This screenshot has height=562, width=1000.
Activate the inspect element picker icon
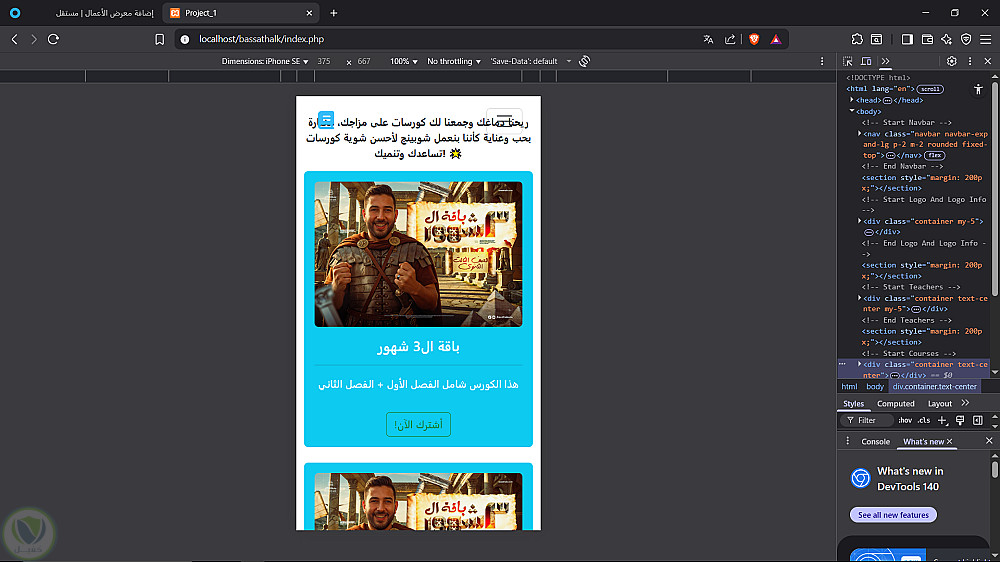[x=848, y=61]
